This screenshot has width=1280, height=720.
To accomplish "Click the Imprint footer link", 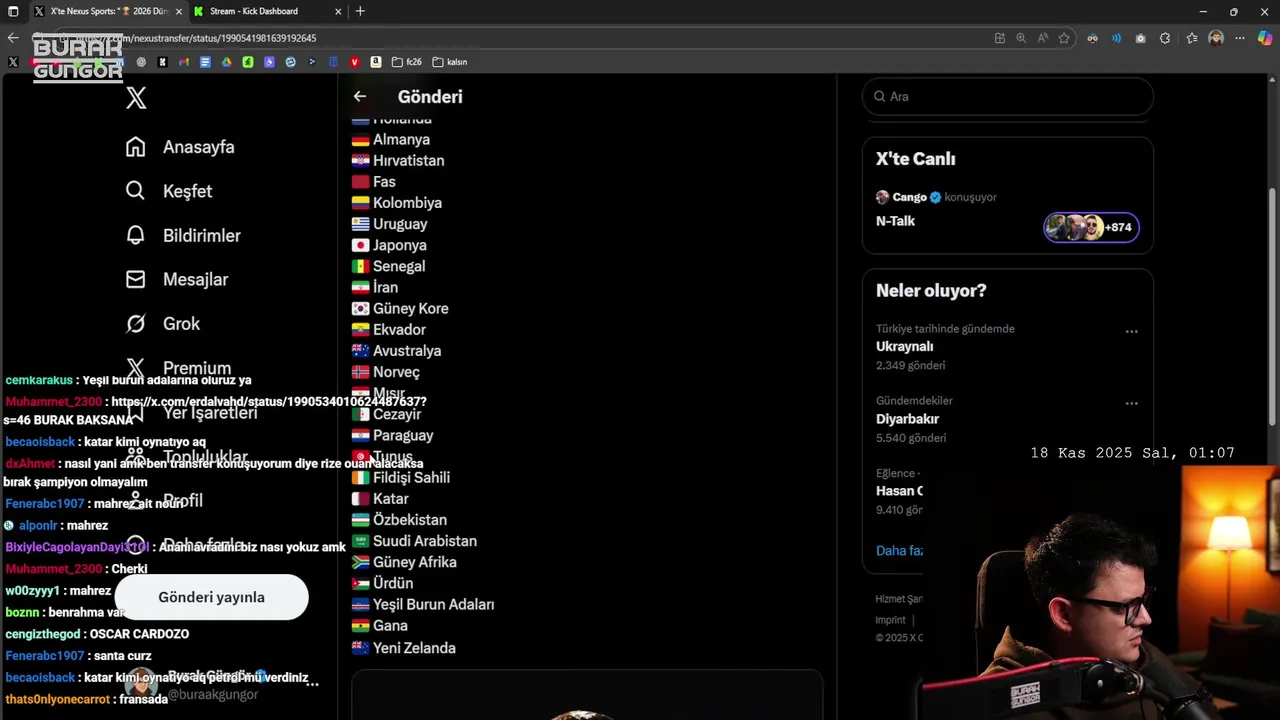I will (891, 620).
